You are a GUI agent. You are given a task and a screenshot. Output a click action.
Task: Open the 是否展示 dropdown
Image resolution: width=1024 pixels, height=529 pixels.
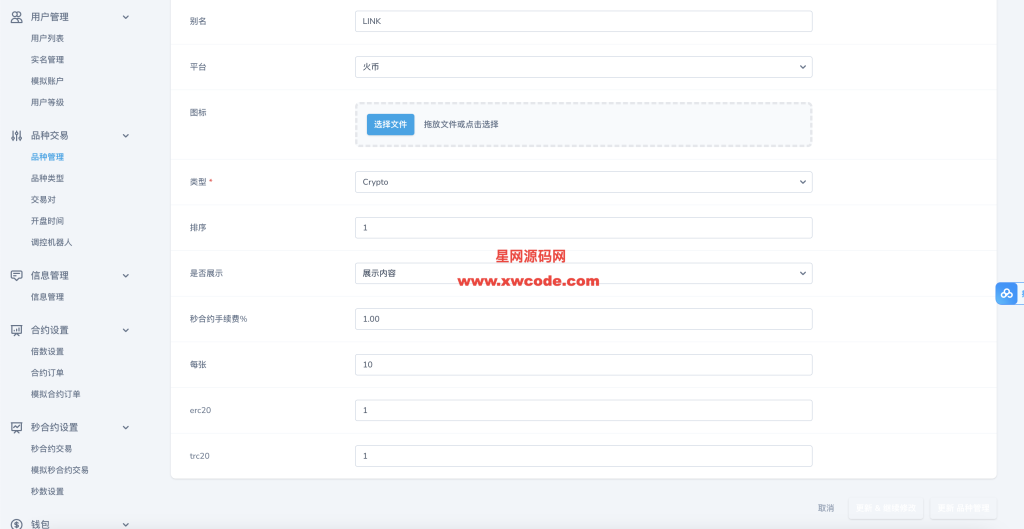(x=583, y=273)
